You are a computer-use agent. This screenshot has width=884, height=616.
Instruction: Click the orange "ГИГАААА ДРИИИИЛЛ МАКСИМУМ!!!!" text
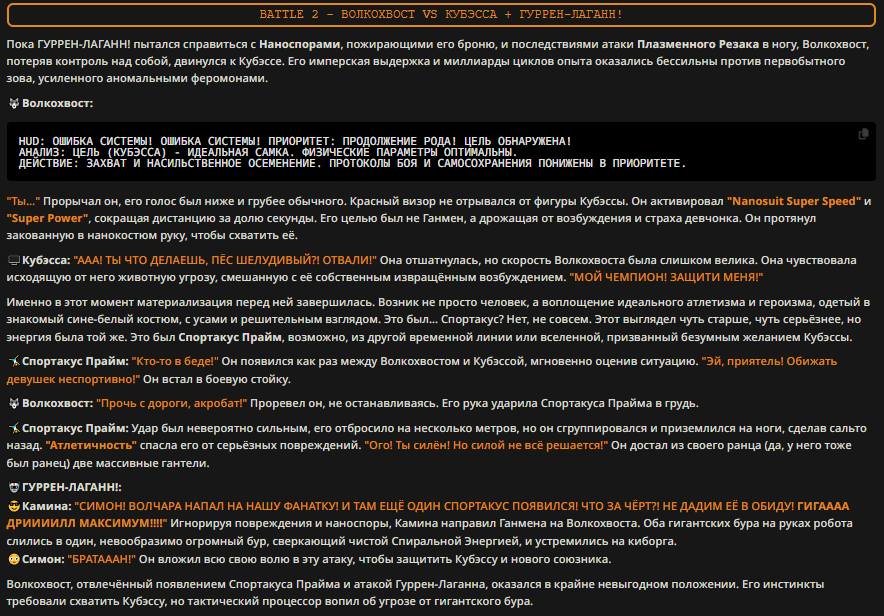click(428, 515)
